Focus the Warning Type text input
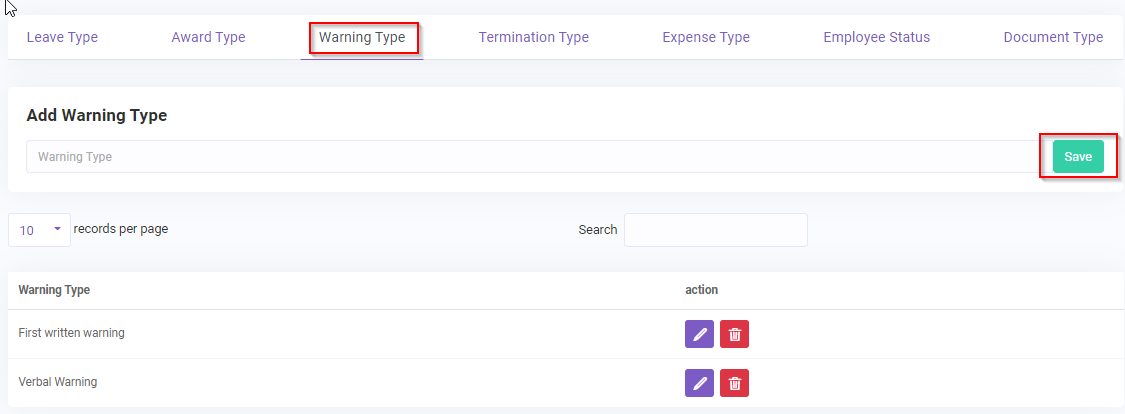Viewport: 1125px width, 414px height. point(530,157)
